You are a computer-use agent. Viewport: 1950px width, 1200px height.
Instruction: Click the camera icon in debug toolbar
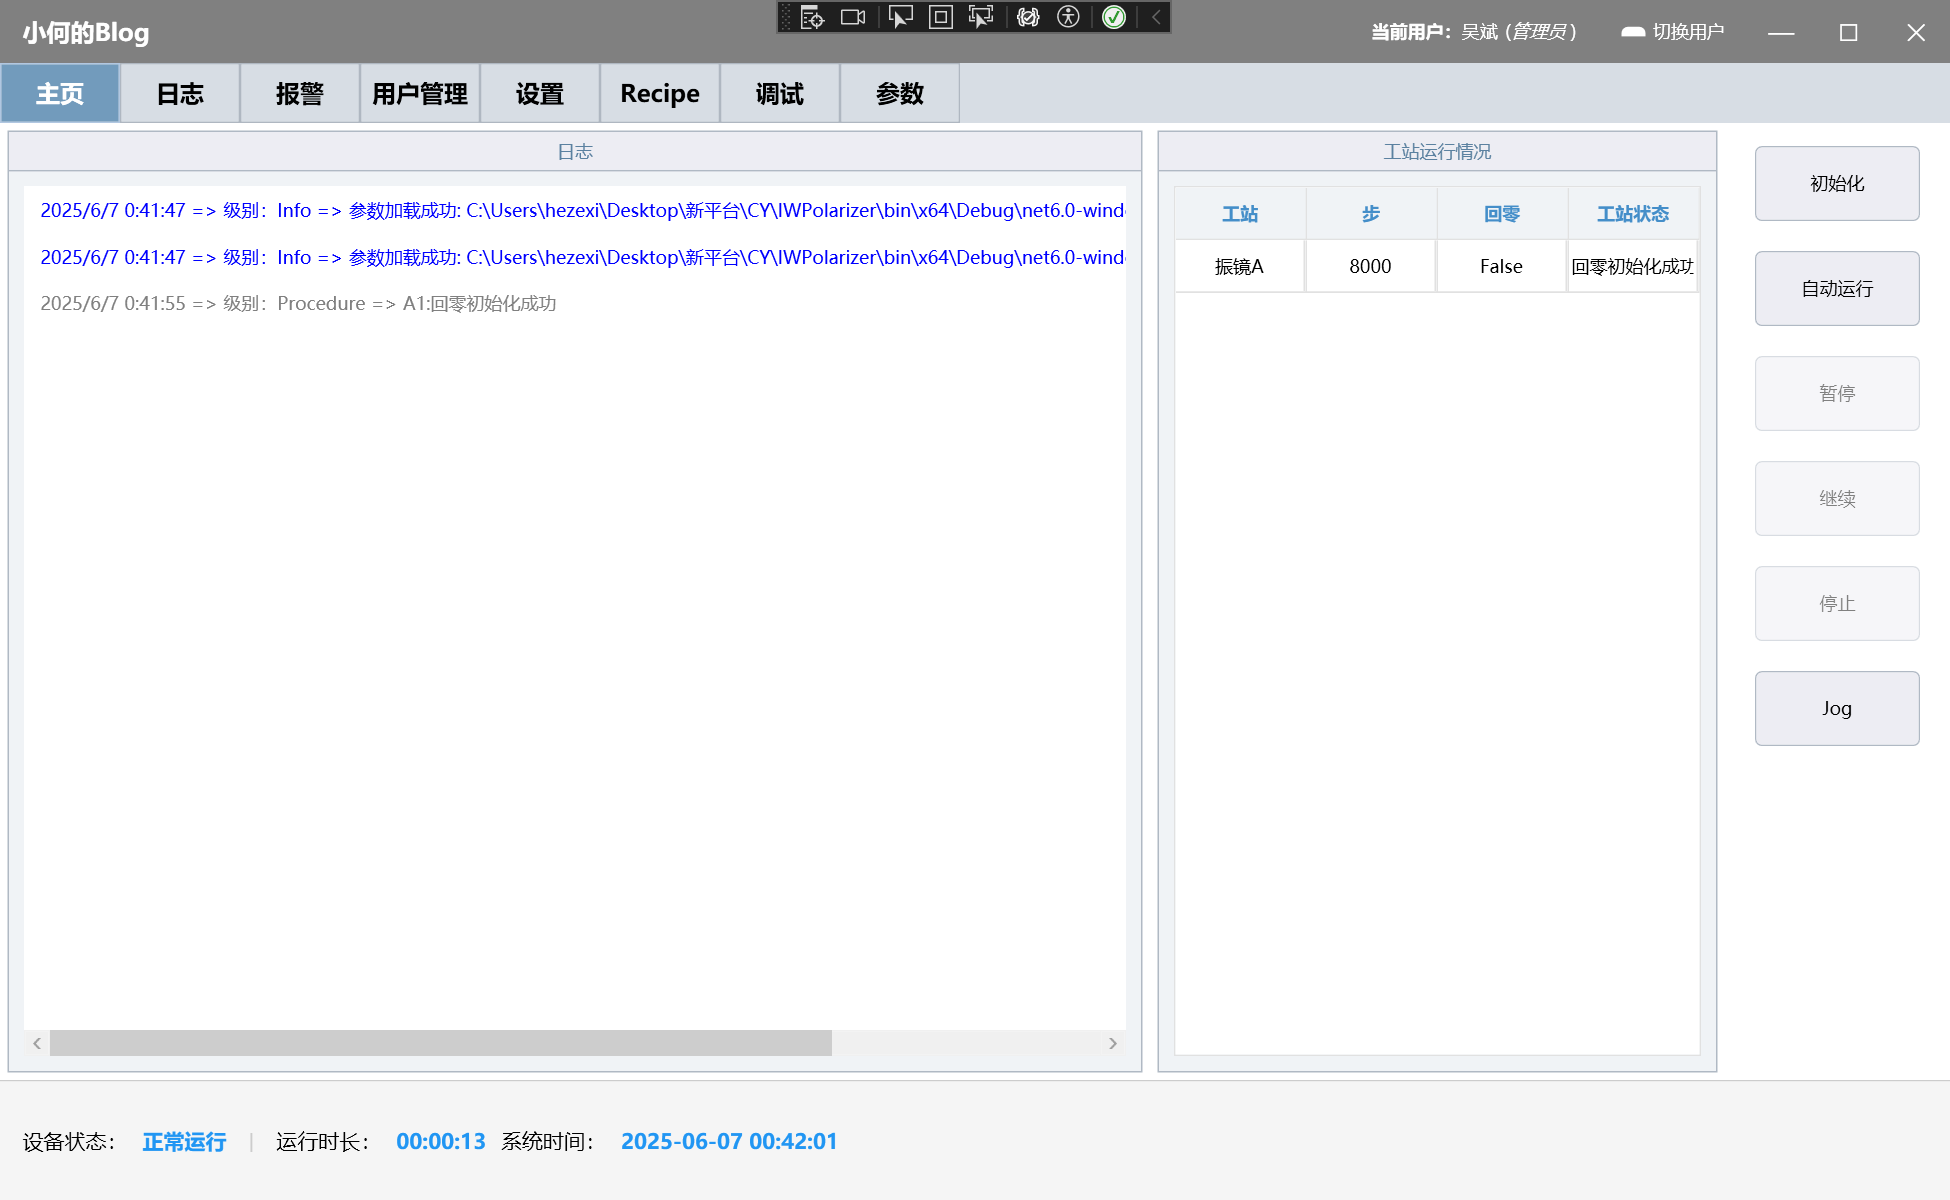tap(853, 17)
